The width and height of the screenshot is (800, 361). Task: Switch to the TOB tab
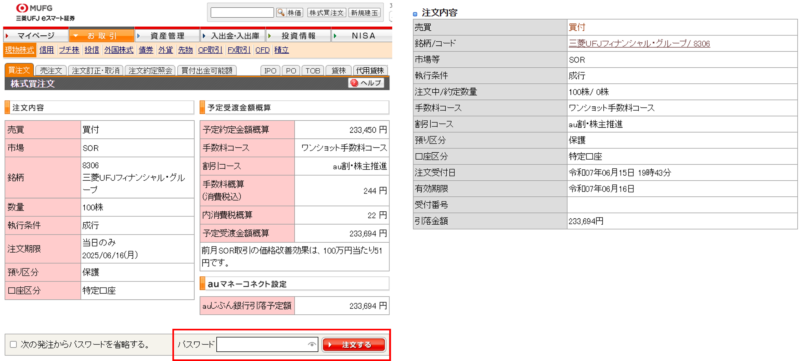[312, 70]
